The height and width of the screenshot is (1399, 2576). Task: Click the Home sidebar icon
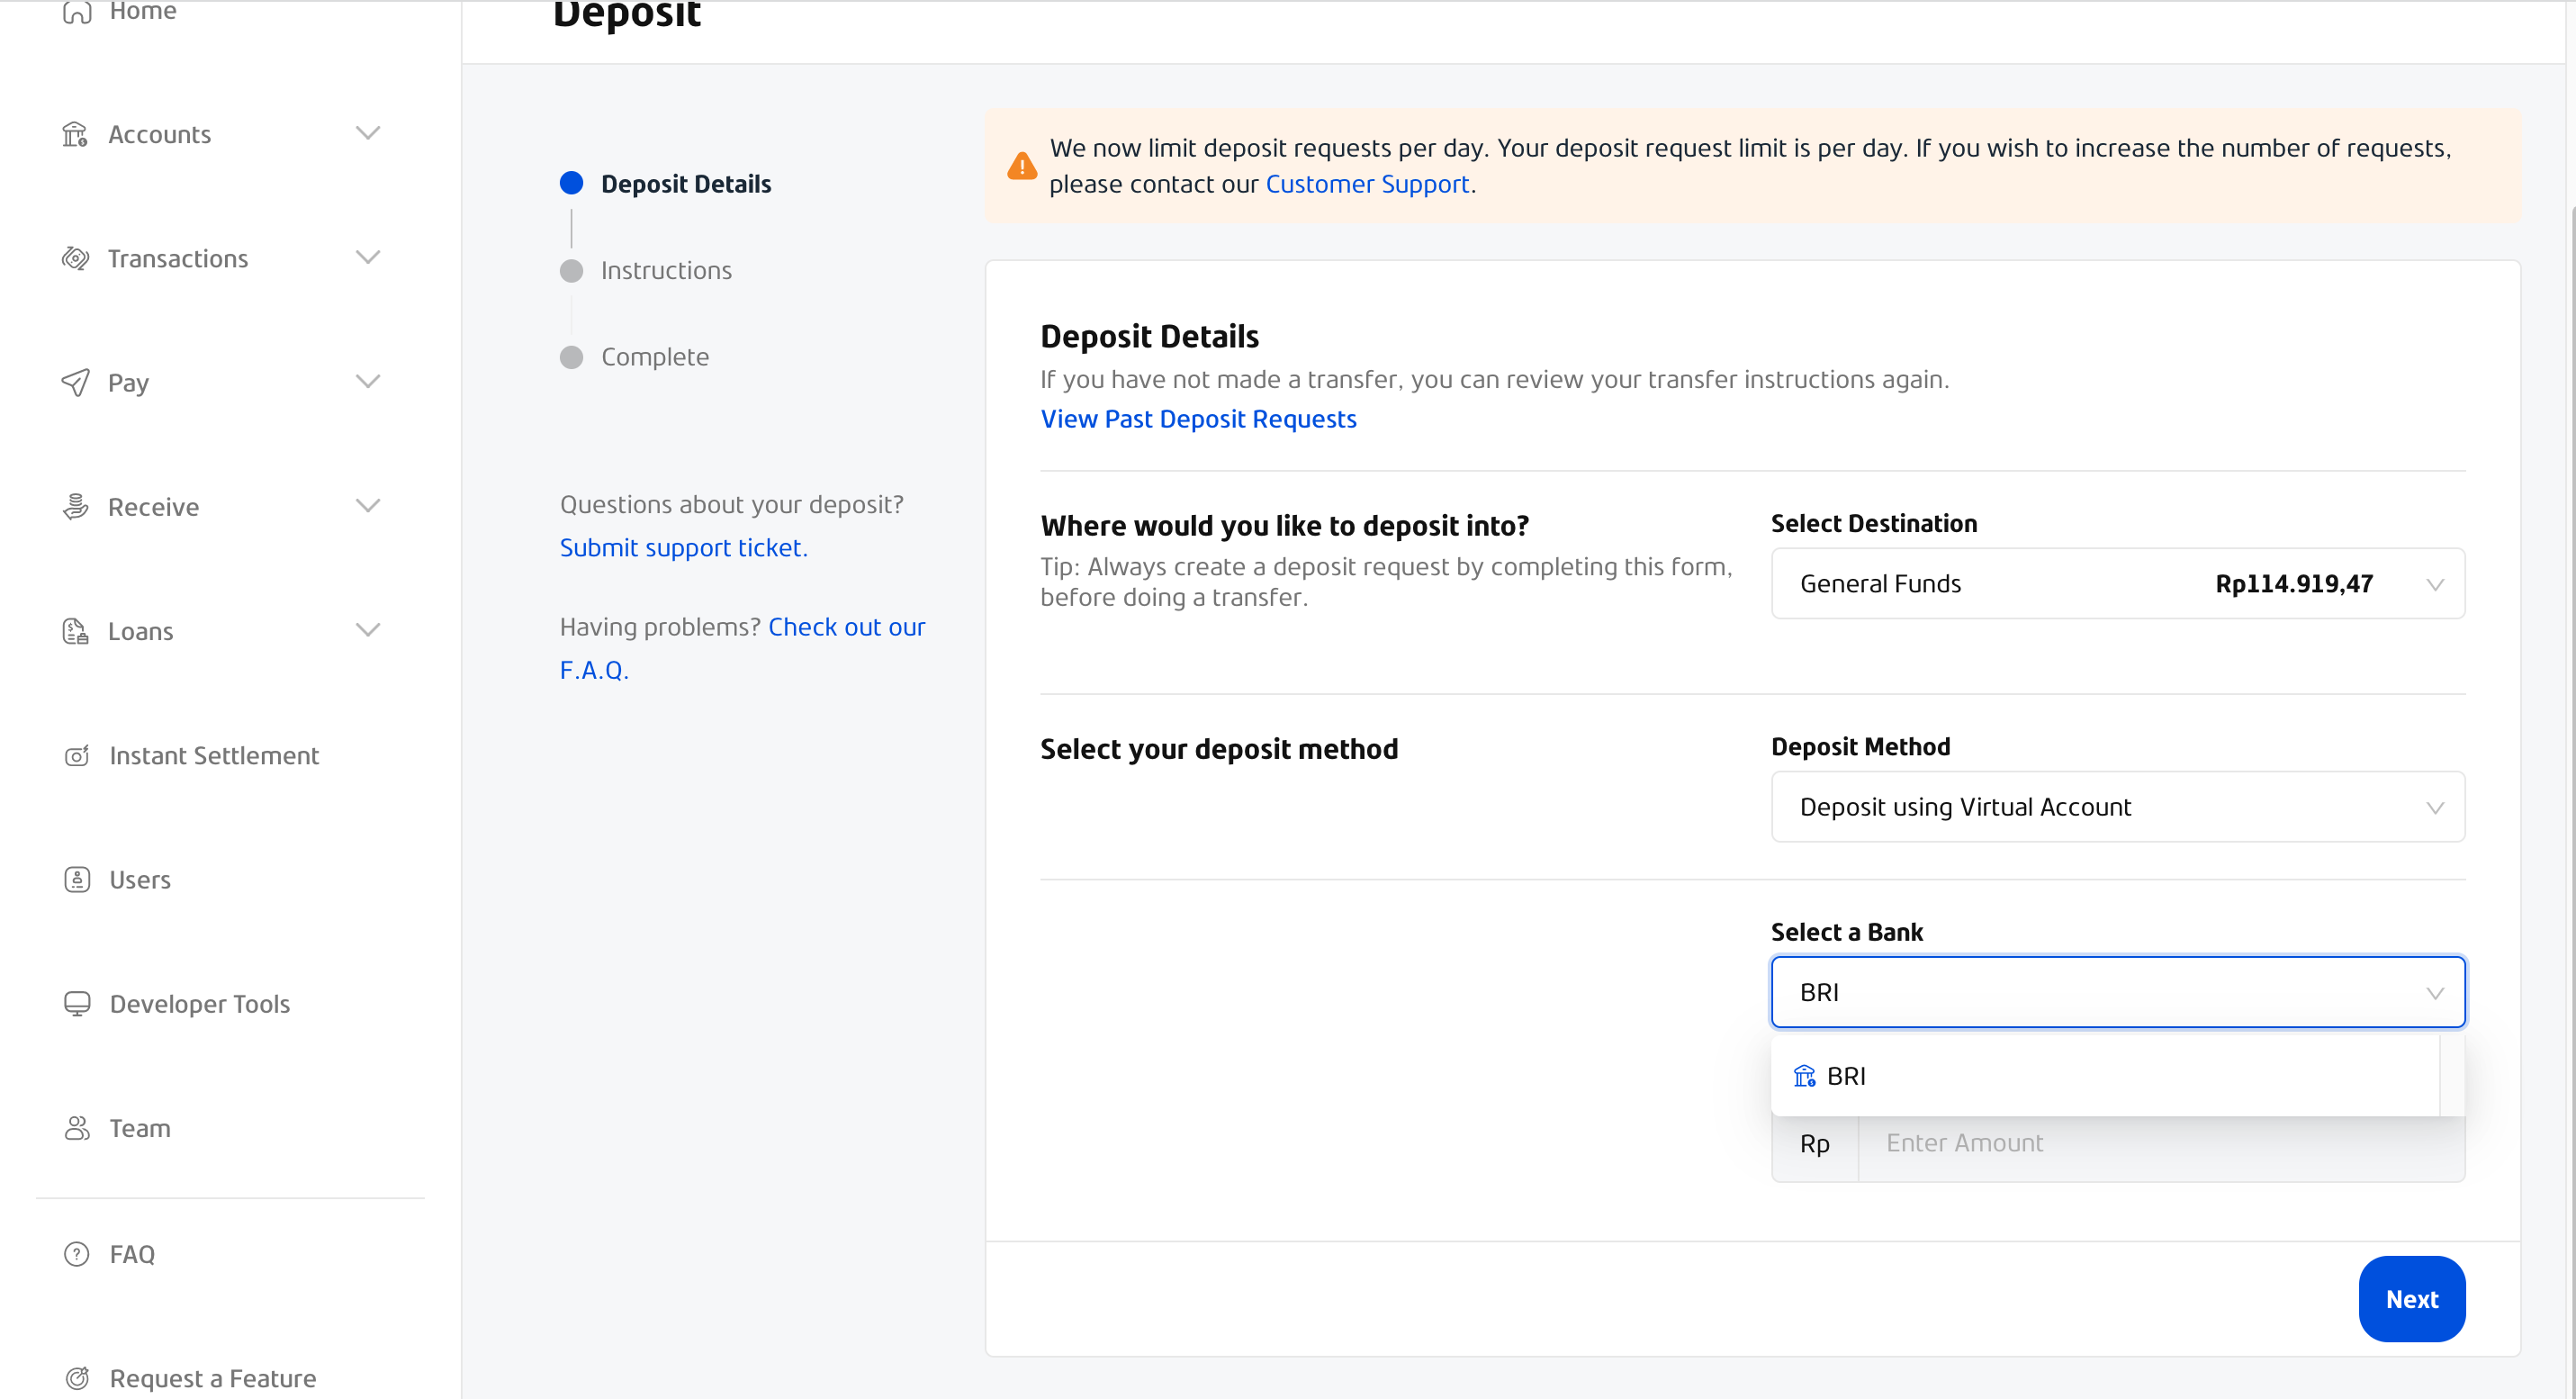77,11
